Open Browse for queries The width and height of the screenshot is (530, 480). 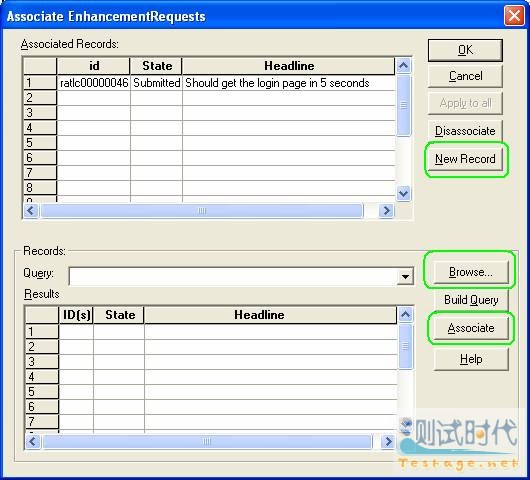[471, 272]
